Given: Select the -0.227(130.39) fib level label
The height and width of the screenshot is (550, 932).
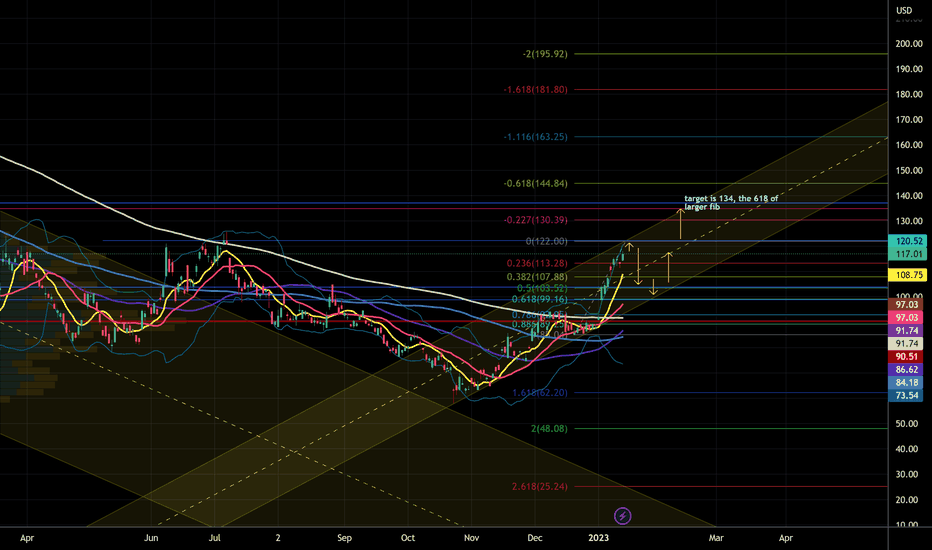Looking at the screenshot, I should click(x=536, y=220).
